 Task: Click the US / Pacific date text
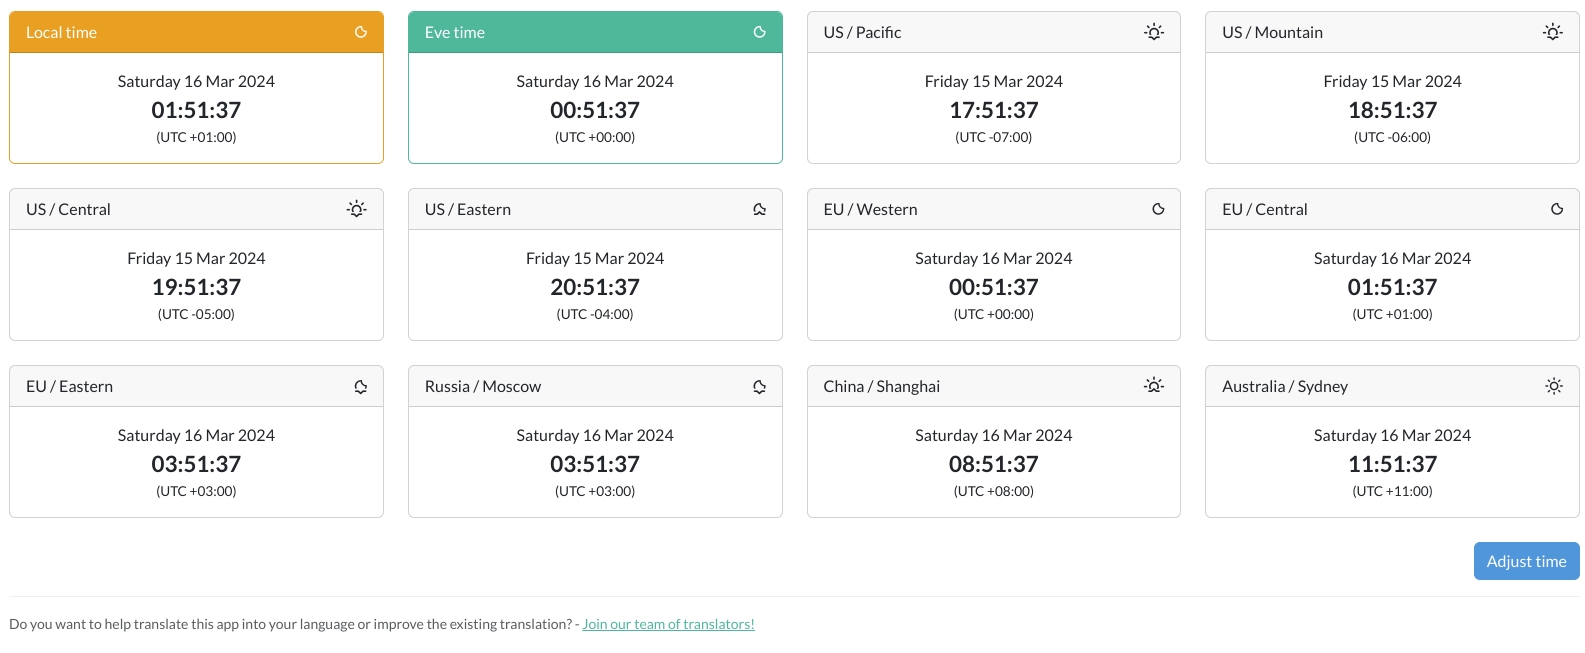click(993, 81)
